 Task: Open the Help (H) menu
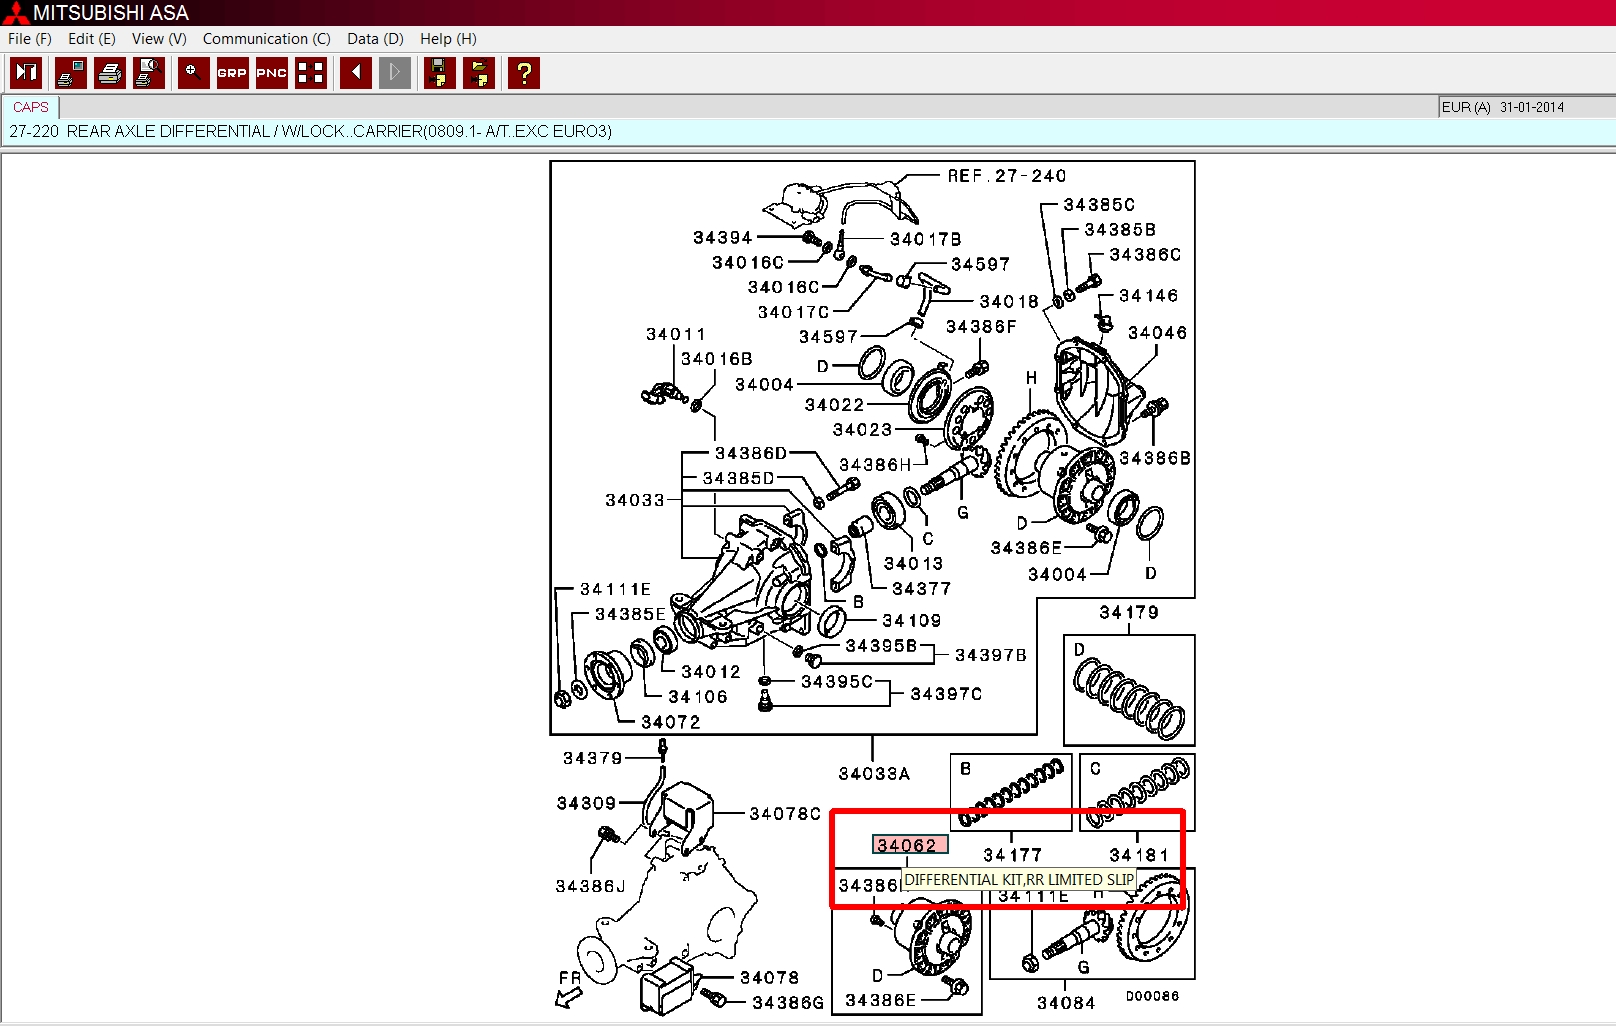point(448,39)
